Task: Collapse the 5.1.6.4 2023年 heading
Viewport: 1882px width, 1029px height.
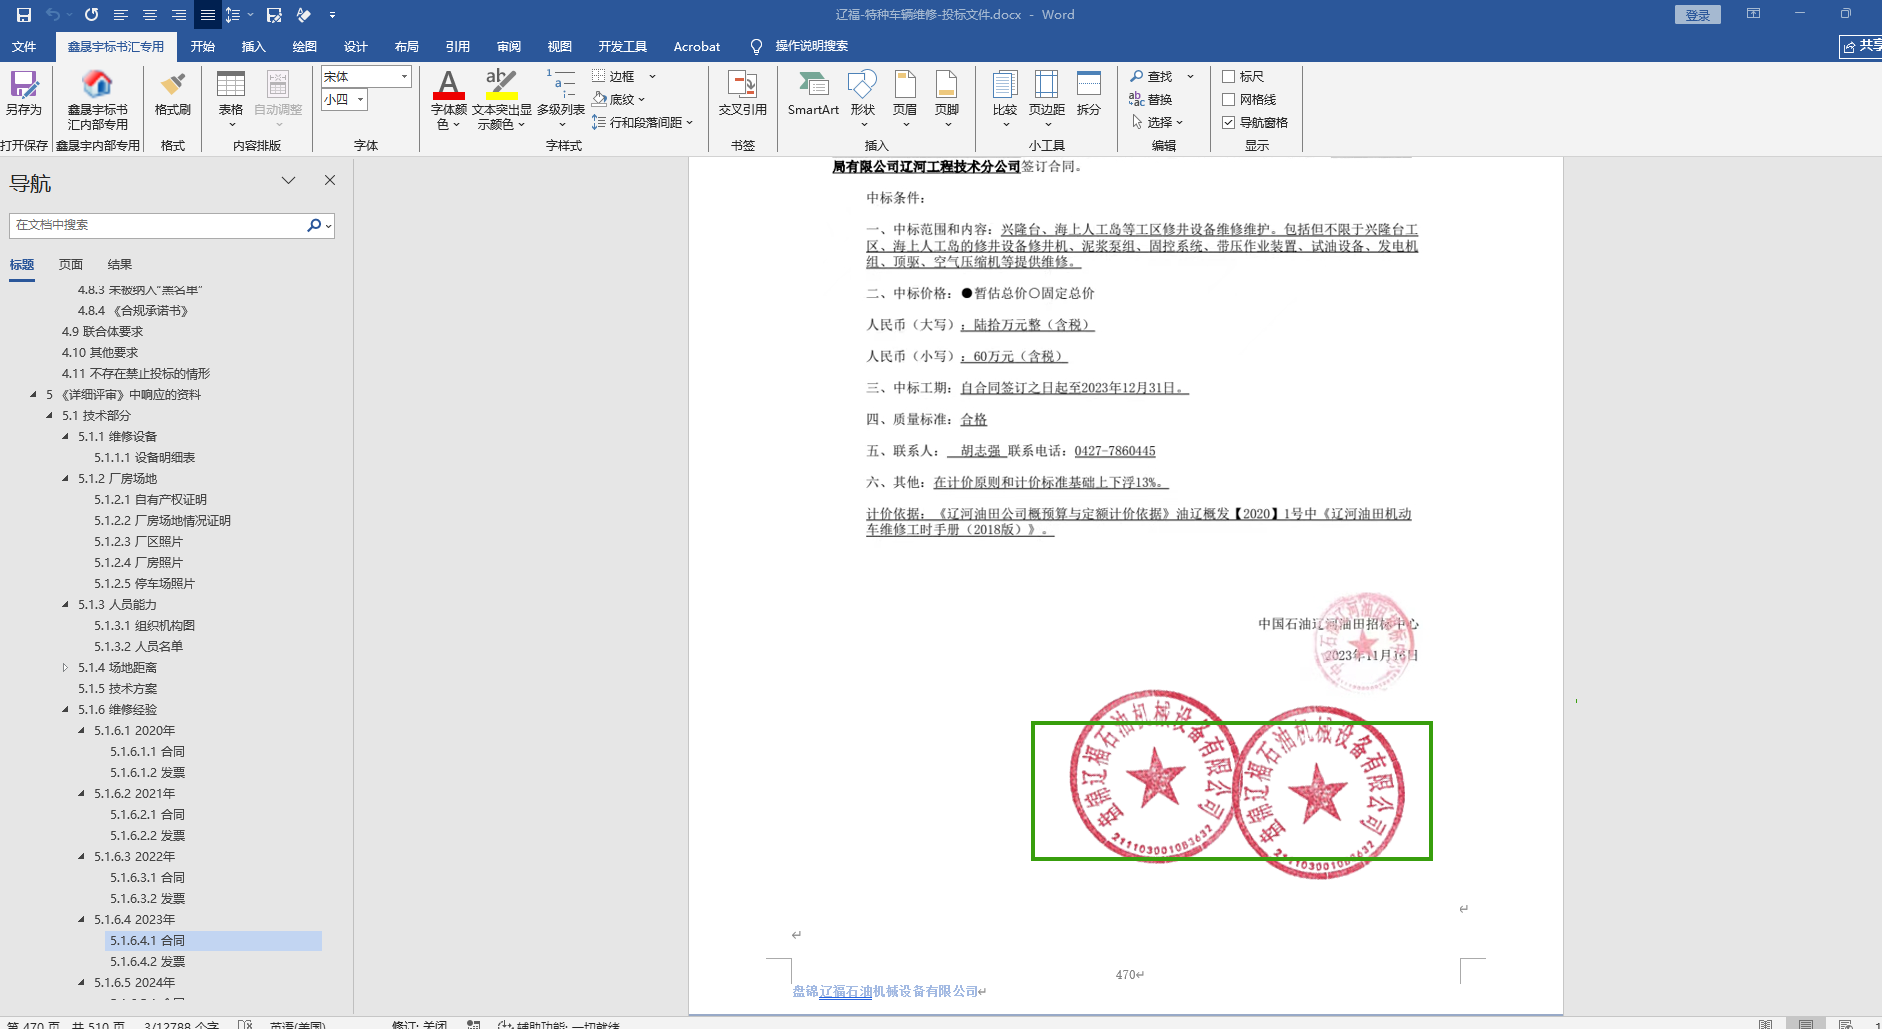Action: (x=82, y=920)
